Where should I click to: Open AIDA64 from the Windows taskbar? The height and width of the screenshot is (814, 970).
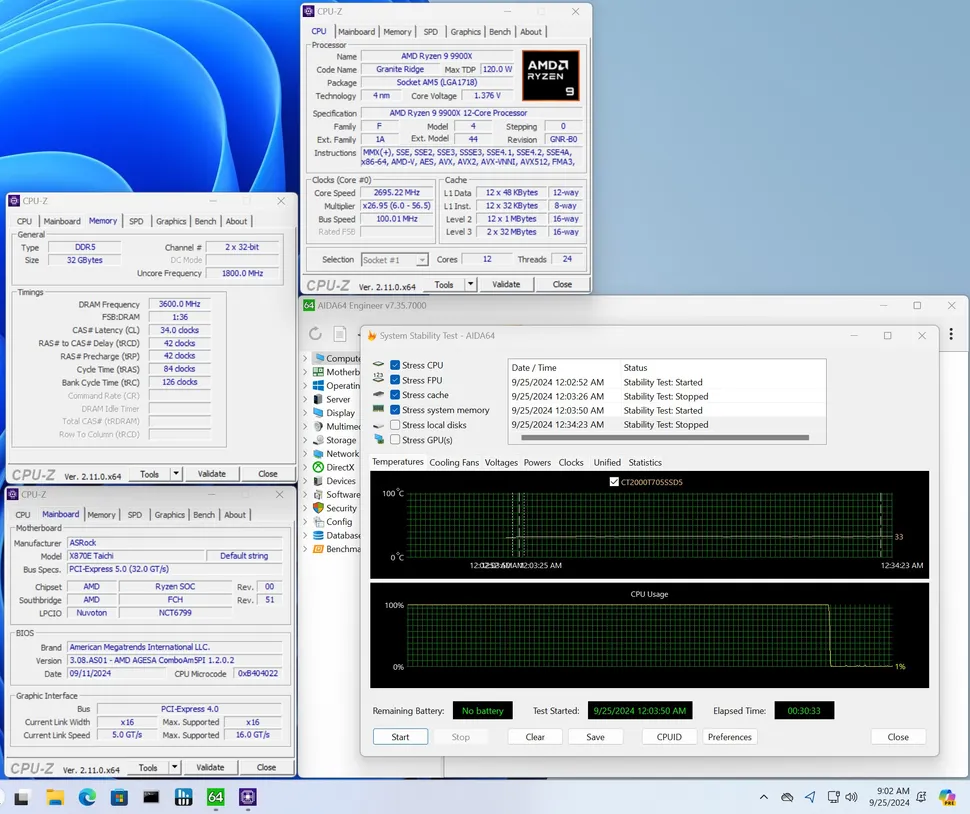point(216,797)
